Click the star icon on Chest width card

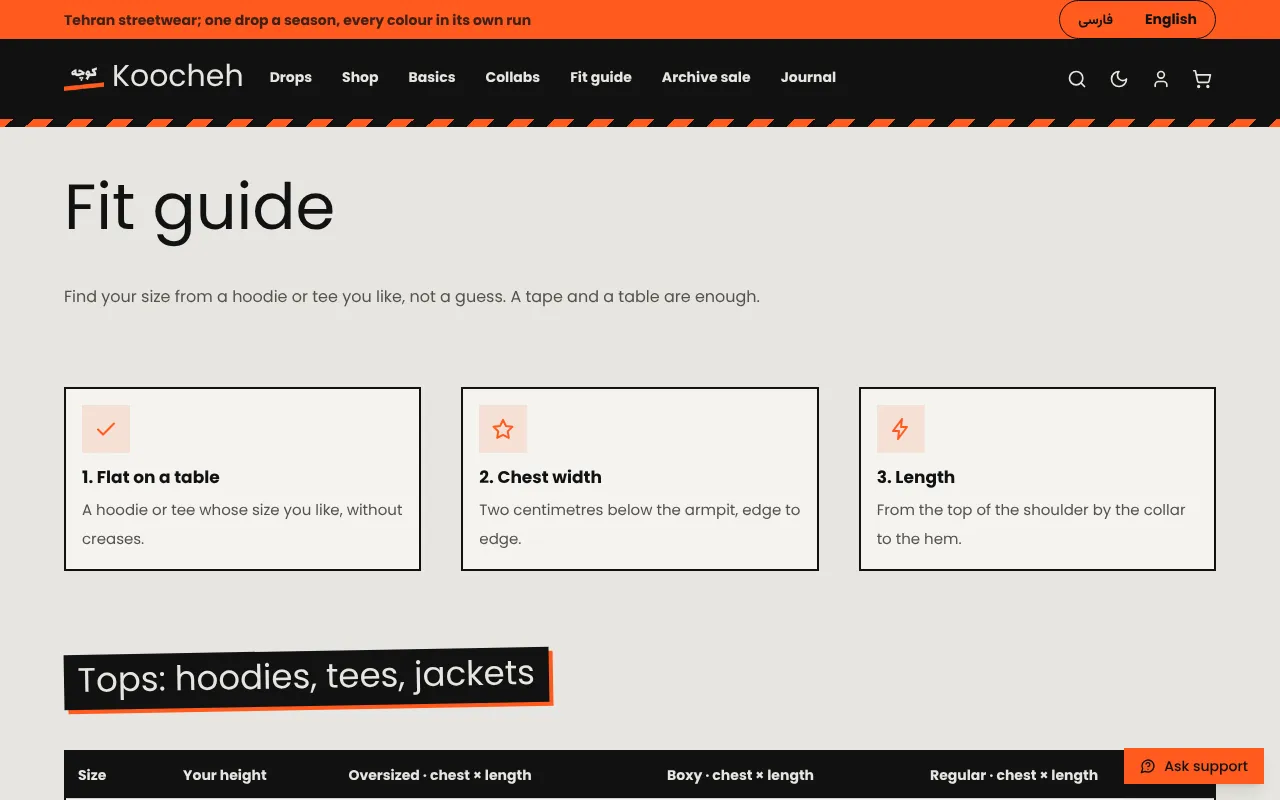[x=503, y=429]
